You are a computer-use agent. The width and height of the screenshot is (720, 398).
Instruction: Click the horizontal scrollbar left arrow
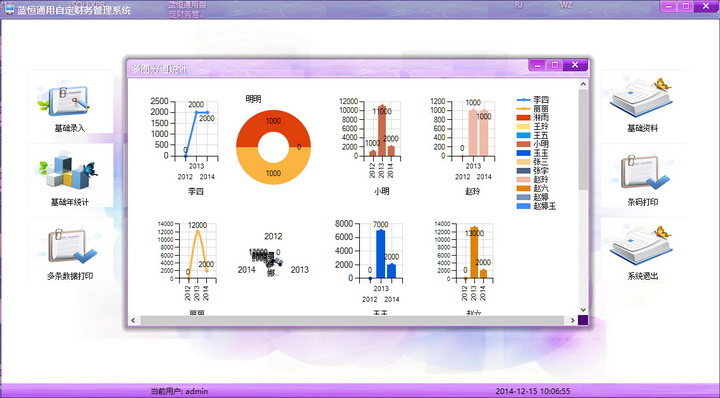pos(133,320)
